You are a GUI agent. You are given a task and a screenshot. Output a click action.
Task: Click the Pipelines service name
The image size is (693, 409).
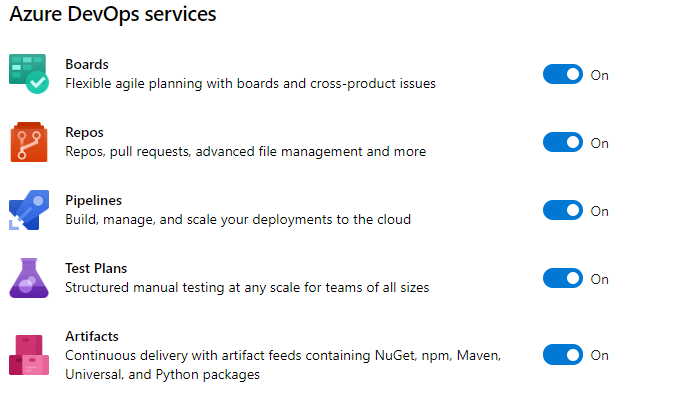coord(93,200)
